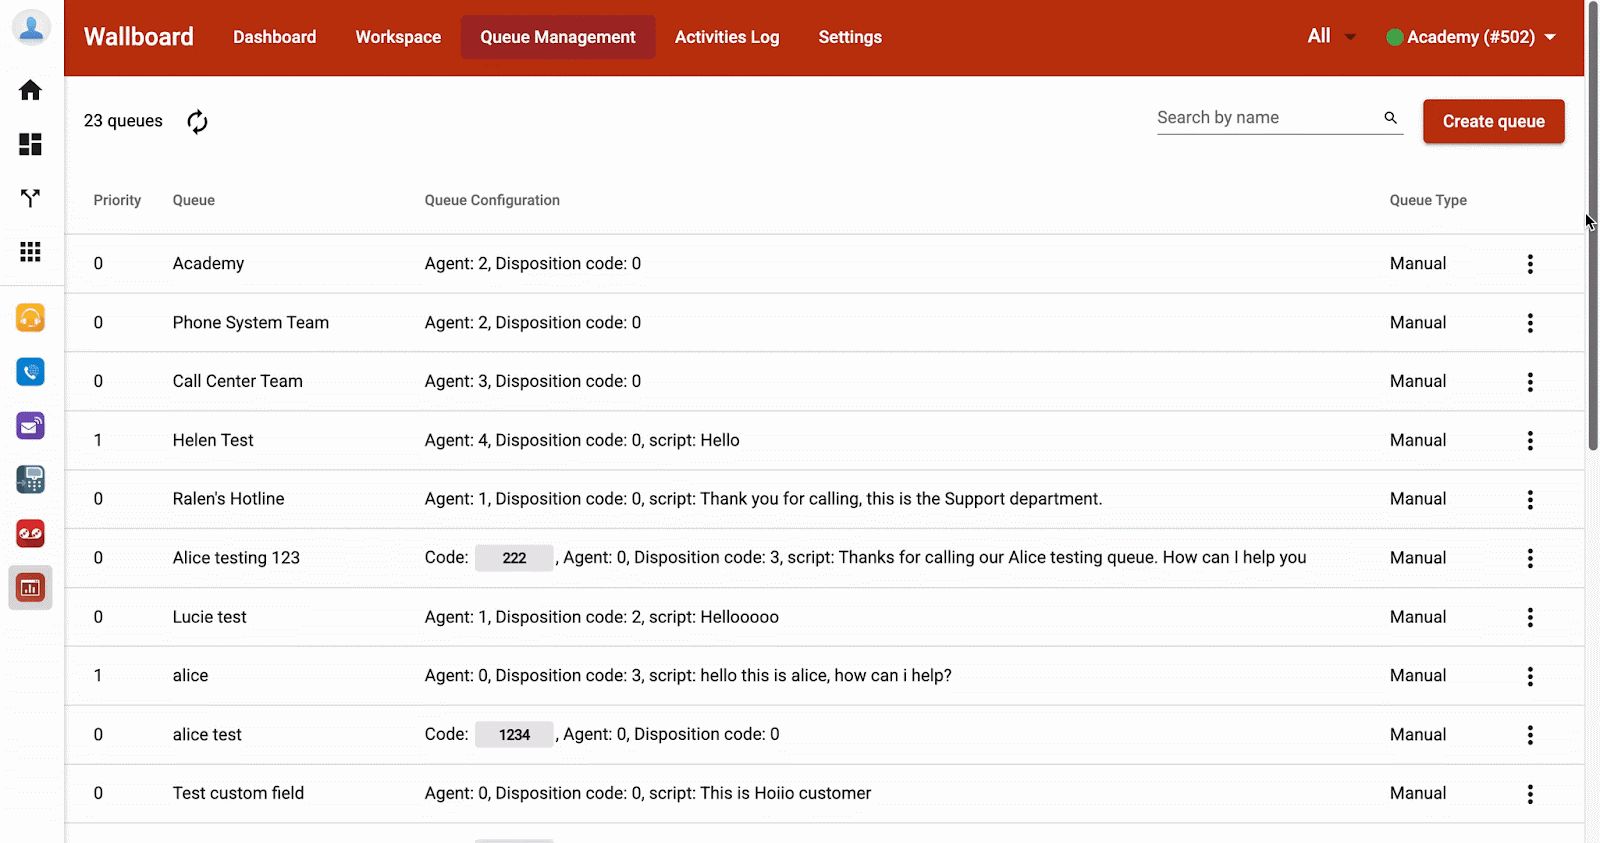The image size is (1600, 843).
Task: Click the Queue column header
Action: click(194, 200)
